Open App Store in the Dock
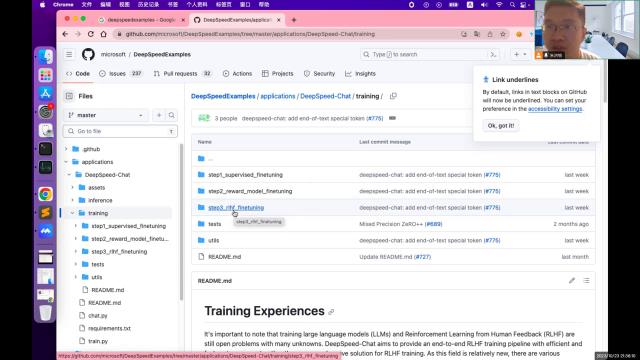Screen dimensions: 640x360 pyautogui.click(x=46, y=93)
